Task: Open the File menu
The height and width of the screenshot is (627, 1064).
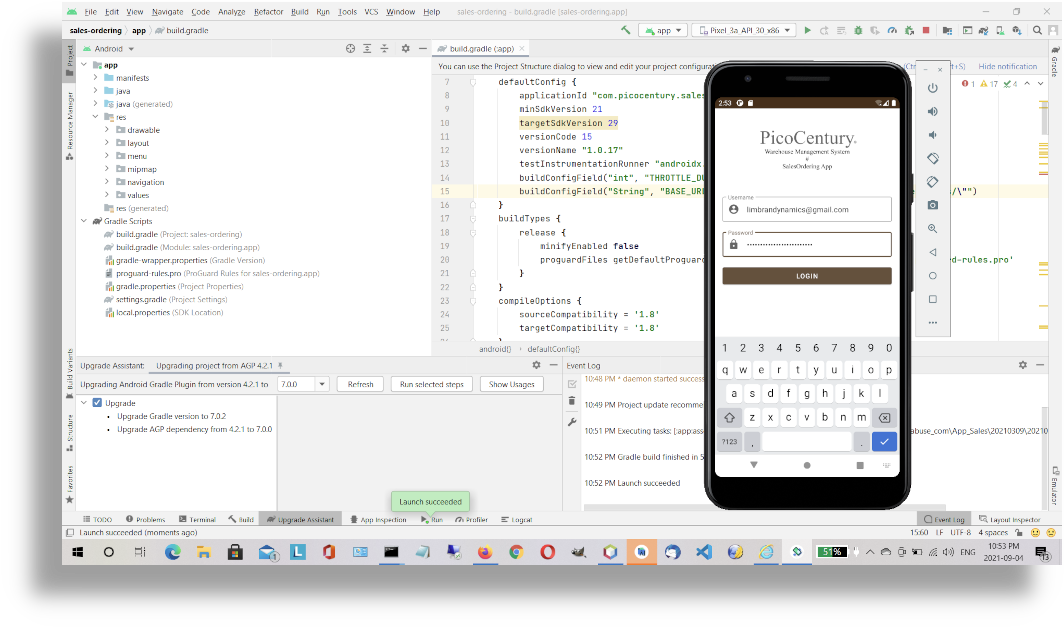Action: [91, 12]
